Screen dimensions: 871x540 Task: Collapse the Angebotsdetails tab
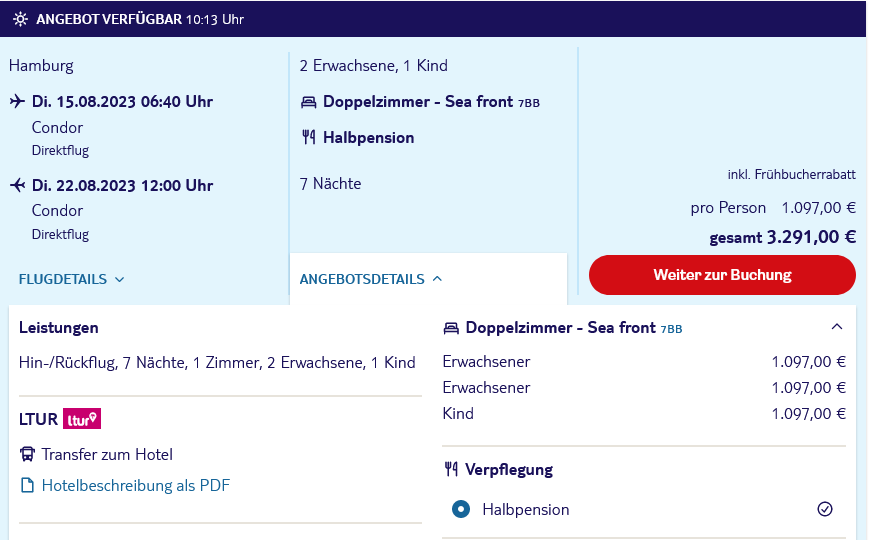[371, 279]
